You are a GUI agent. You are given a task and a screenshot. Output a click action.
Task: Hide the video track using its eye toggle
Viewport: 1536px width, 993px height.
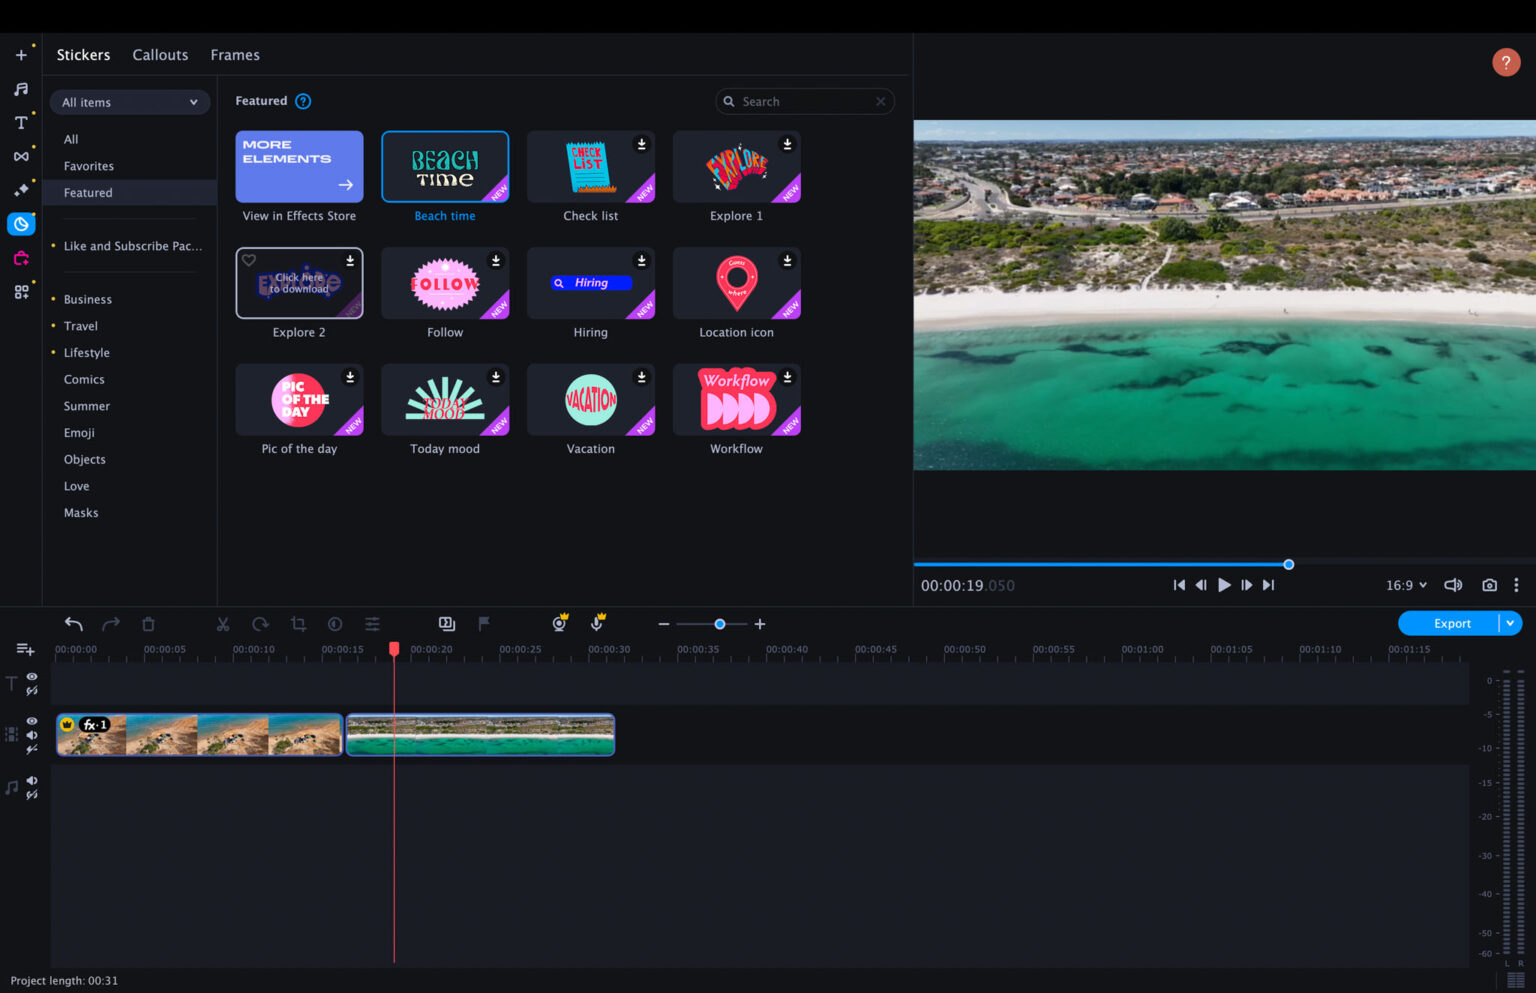click(31, 721)
